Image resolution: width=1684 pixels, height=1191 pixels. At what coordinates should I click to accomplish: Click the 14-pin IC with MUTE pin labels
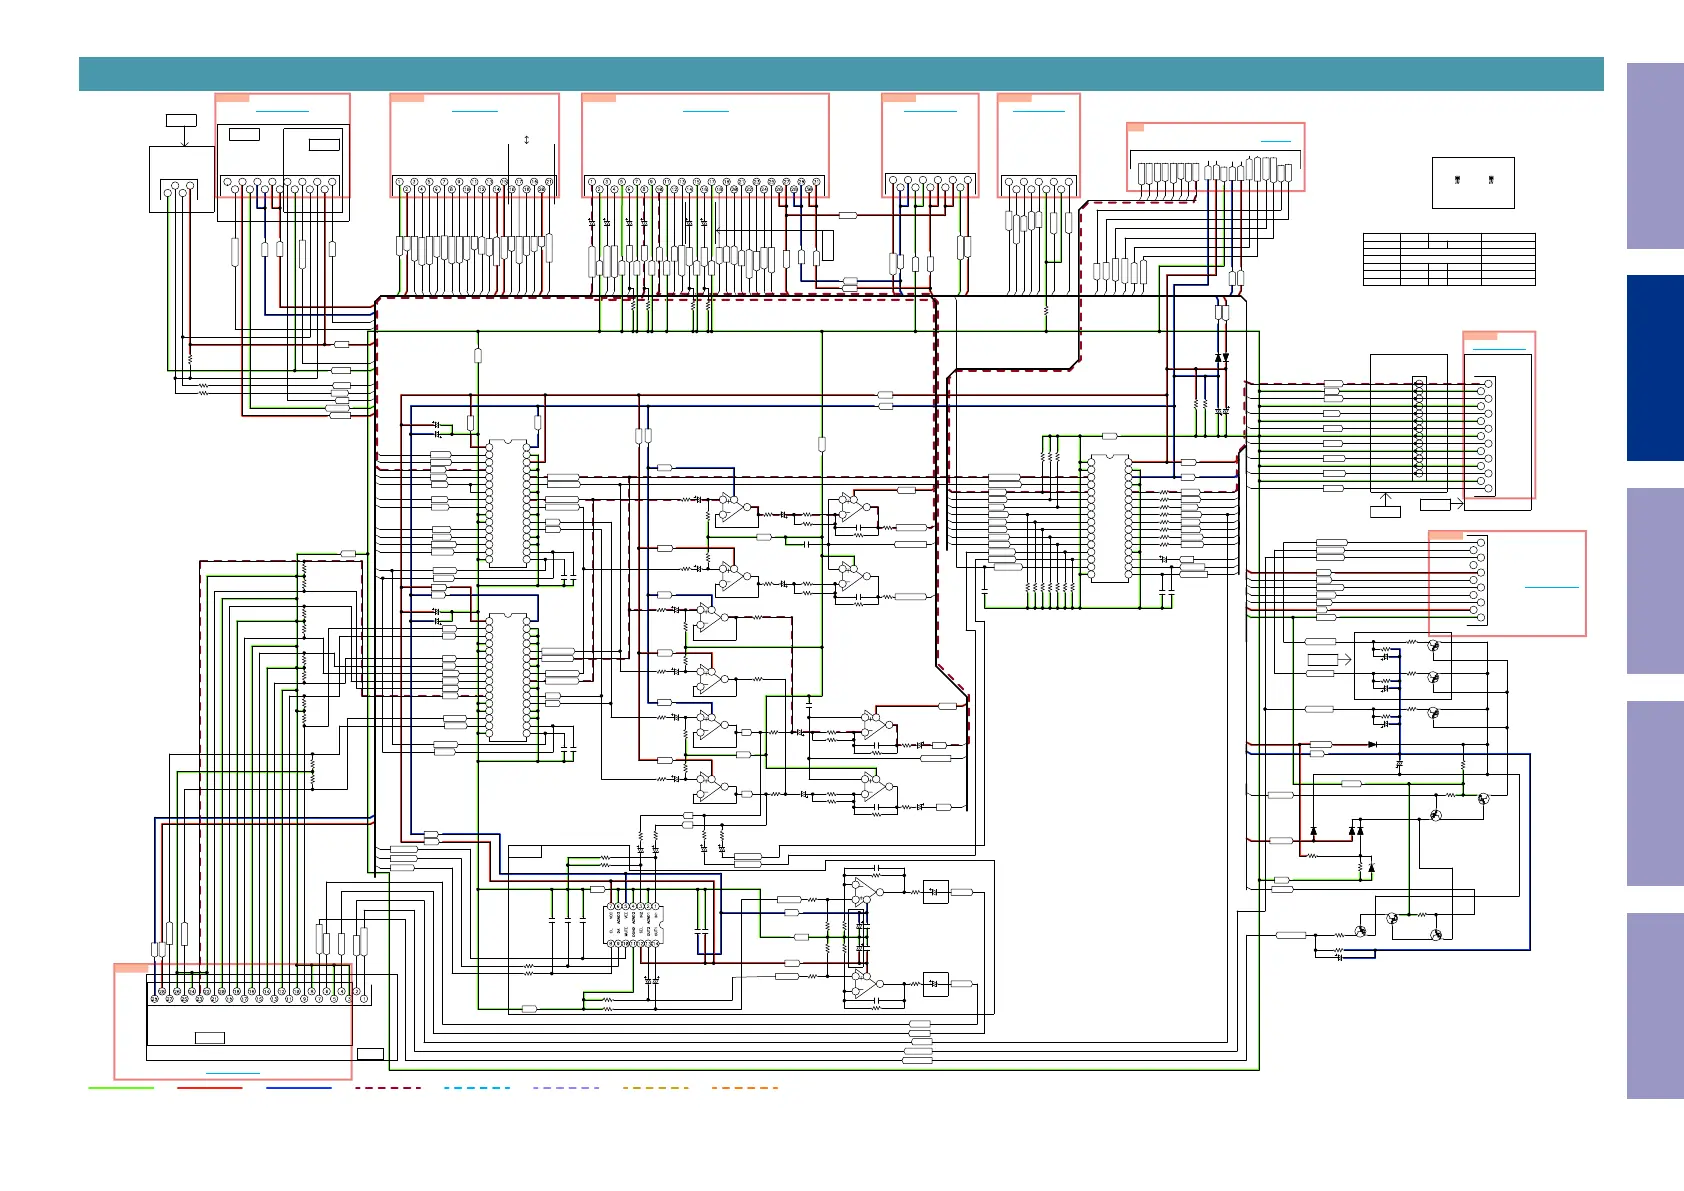[634, 924]
